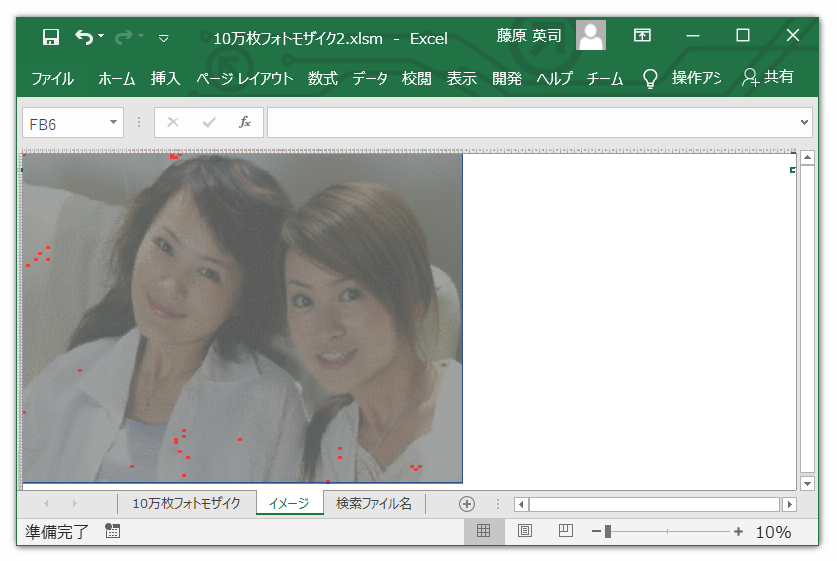Select the ページ レイアウト tab

point(244,78)
